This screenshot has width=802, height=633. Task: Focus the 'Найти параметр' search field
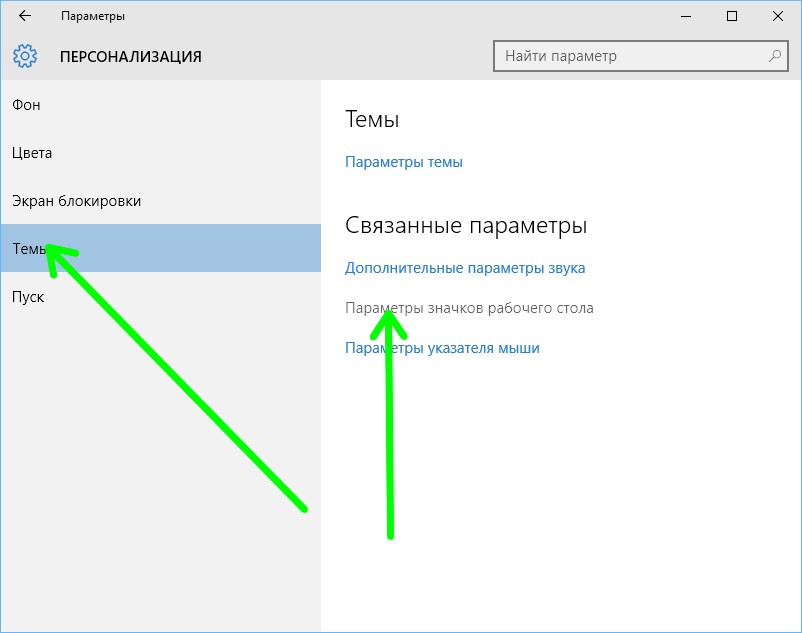(640, 56)
